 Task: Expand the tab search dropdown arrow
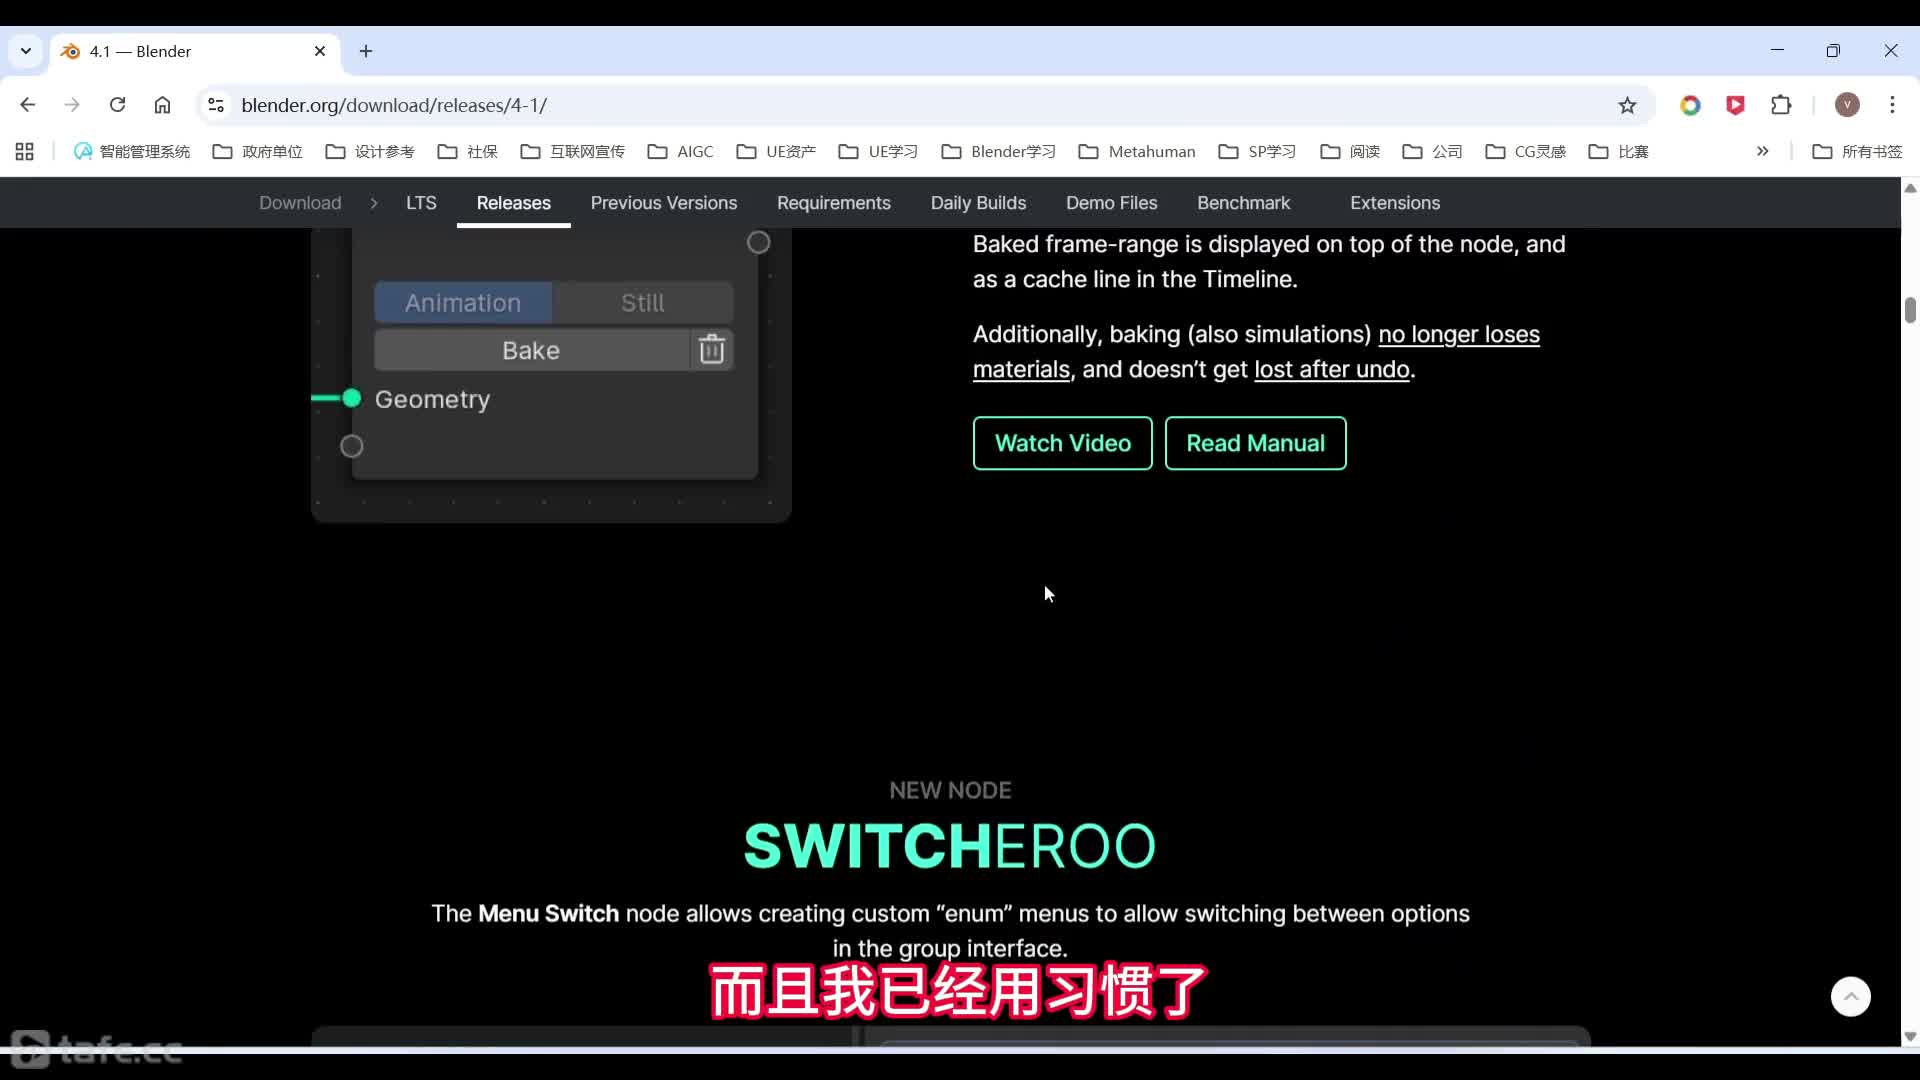26,51
